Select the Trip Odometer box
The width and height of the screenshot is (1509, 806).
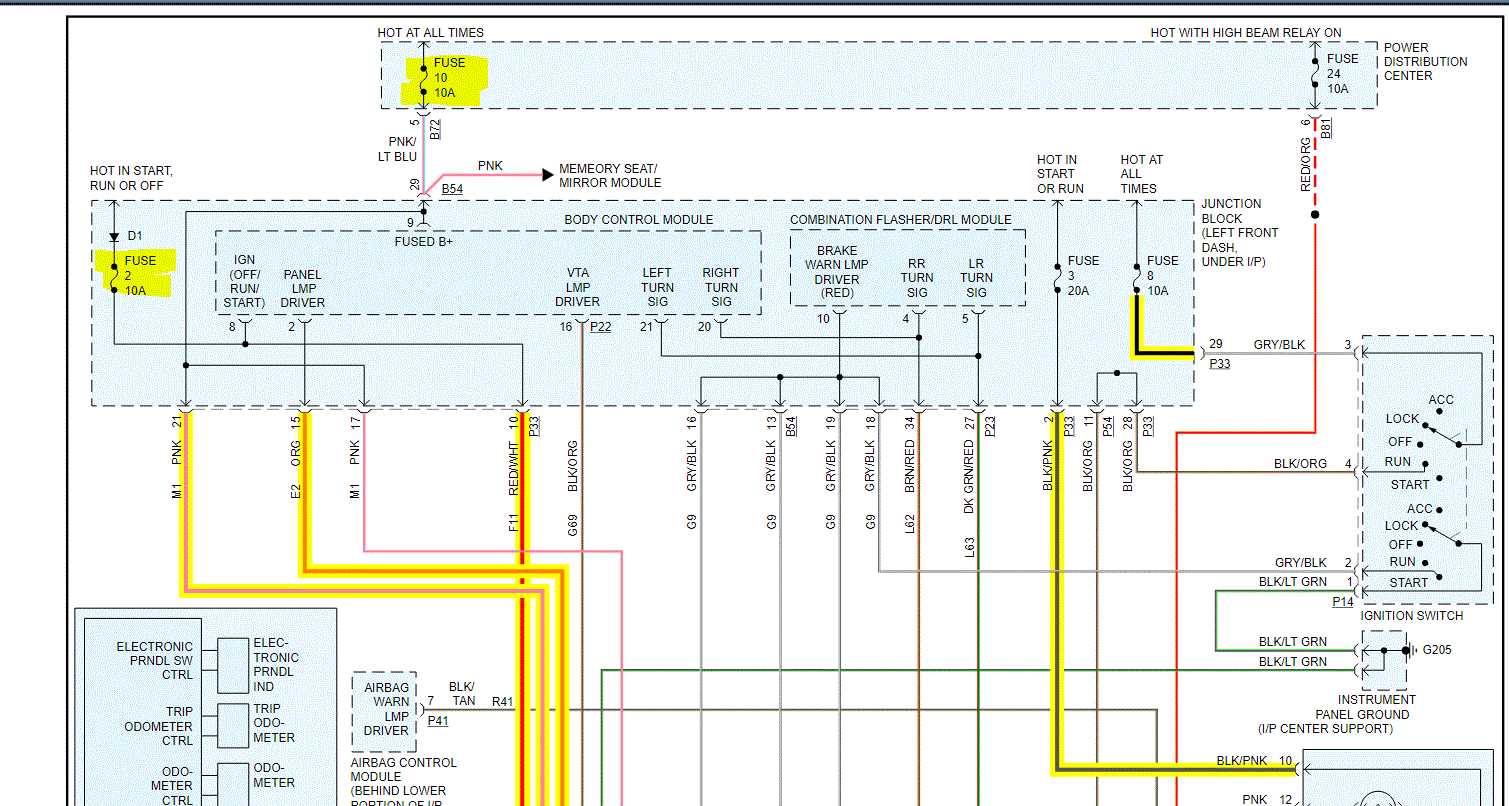[233, 722]
